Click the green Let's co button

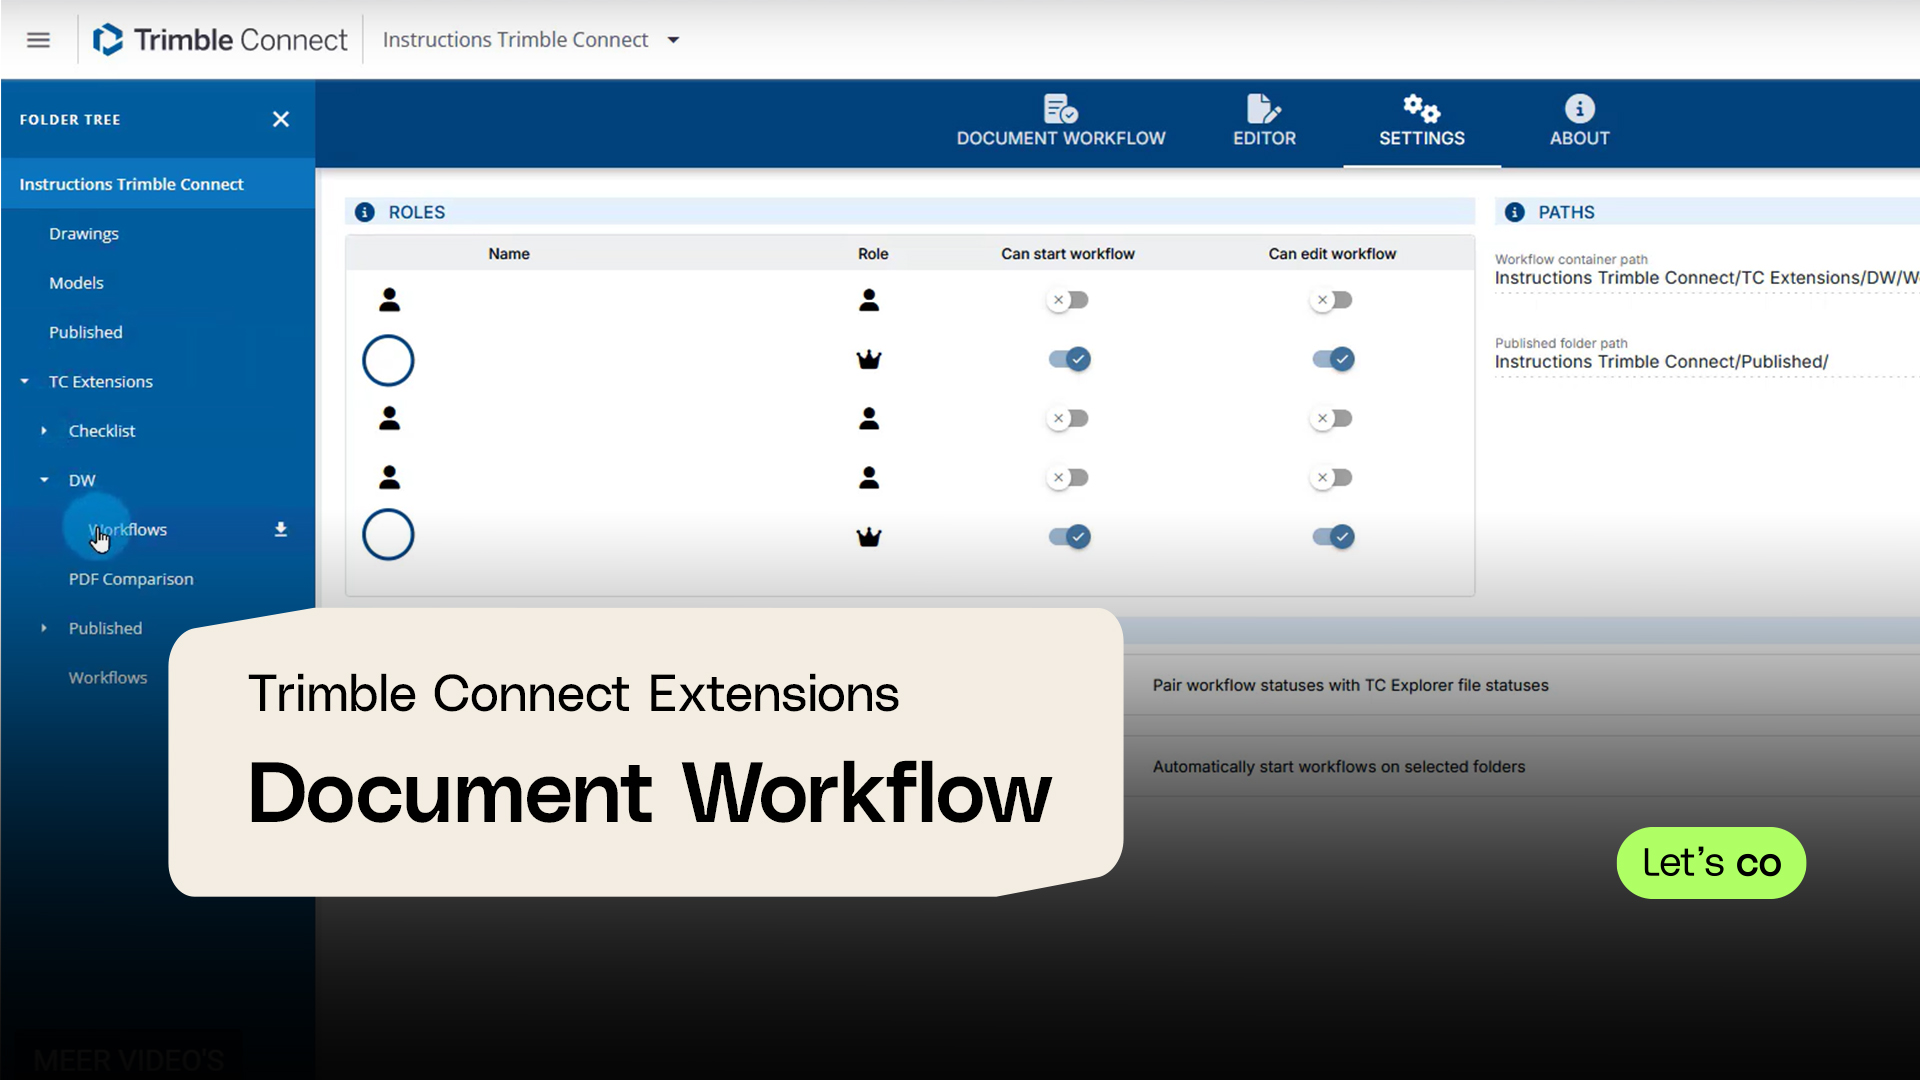1711,863
